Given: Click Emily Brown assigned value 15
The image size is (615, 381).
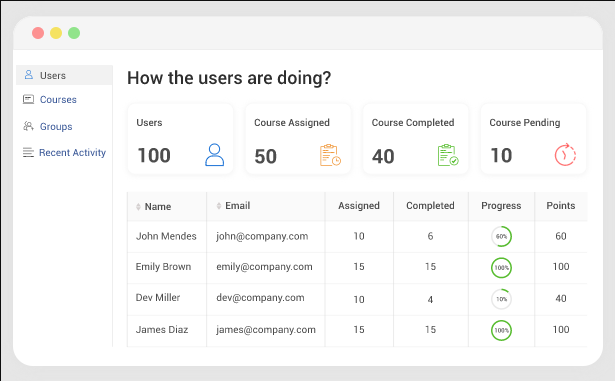Looking at the screenshot, I should point(359,267).
